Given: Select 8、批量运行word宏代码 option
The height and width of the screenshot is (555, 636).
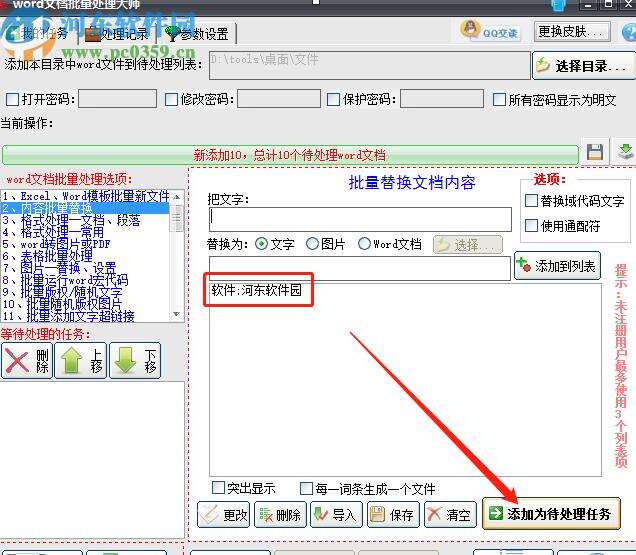Looking at the screenshot, I should click(x=86, y=280).
